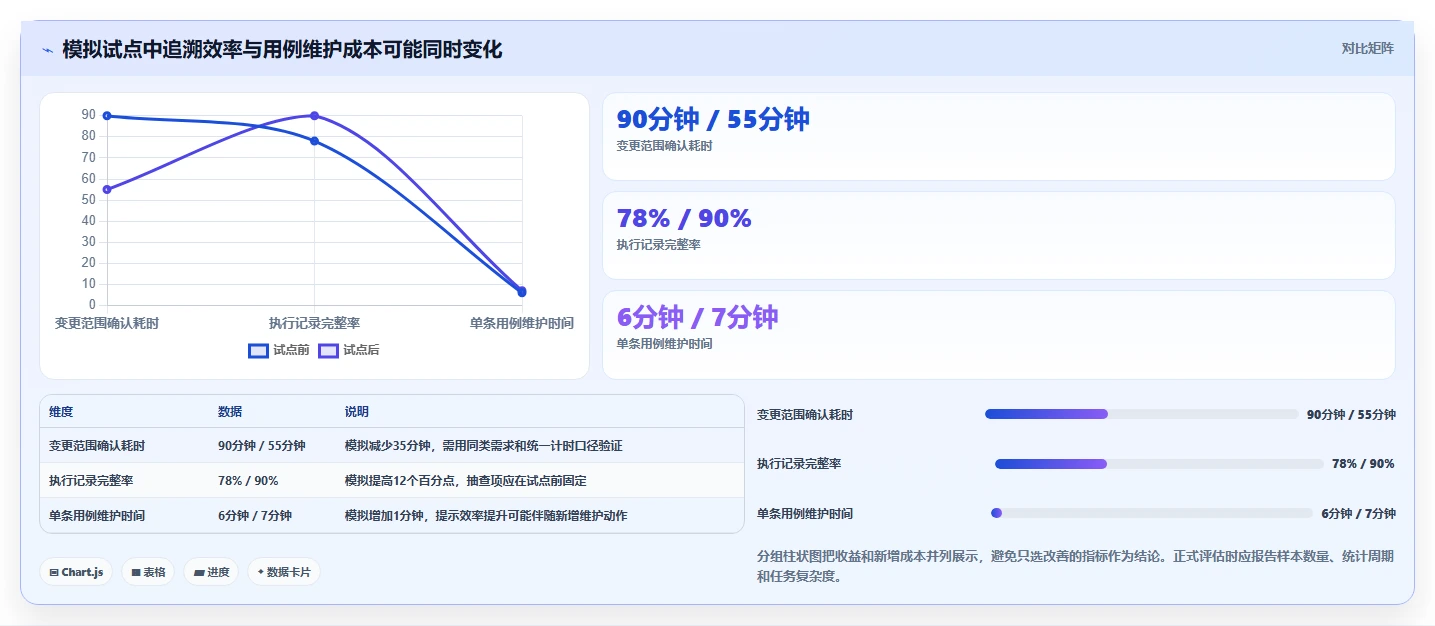Click x-axis label 执行记录完整率 under chart
The width and height of the screenshot is (1435, 626).
[x=314, y=323]
